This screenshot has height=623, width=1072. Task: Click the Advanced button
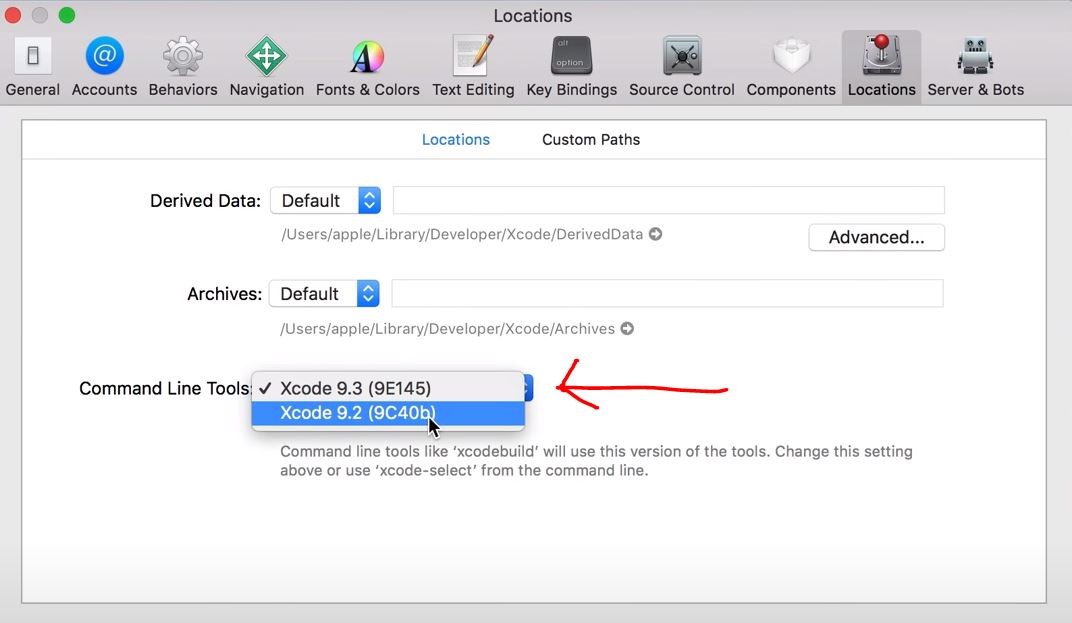point(876,237)
